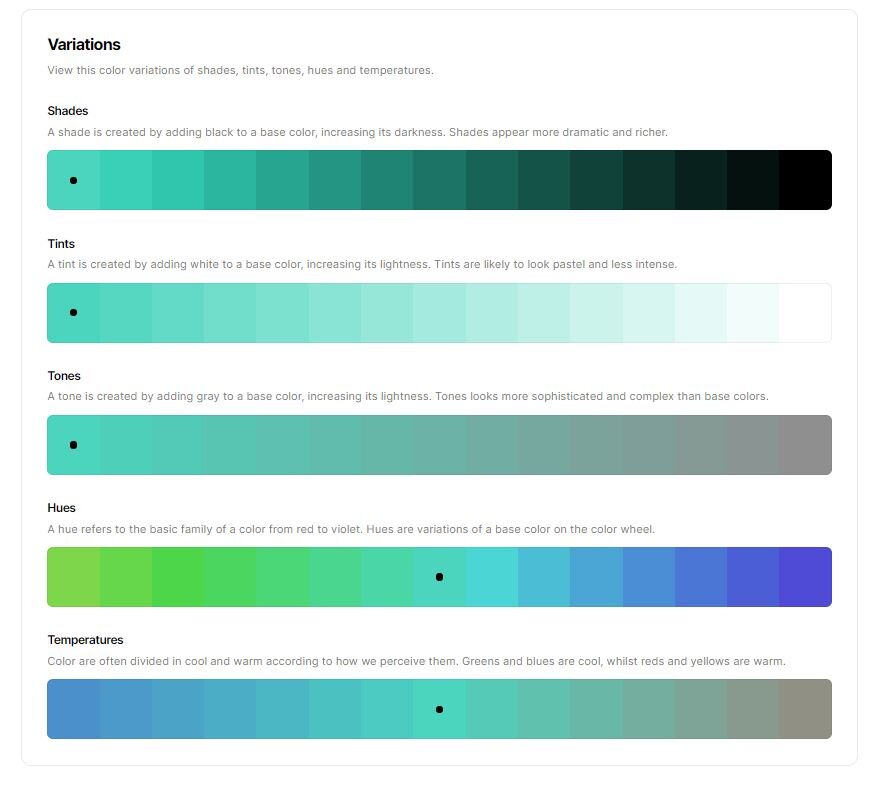Select the sky blue tenth Hues swatch
This screenshot has height=786, width=884.
click(x=544, y=577)
